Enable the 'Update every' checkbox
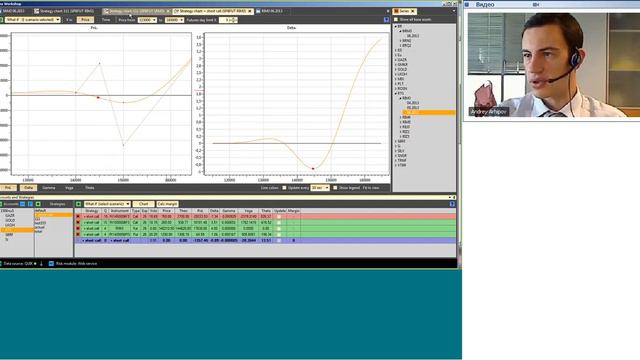 pyautogui.click(x=284, y=188)
